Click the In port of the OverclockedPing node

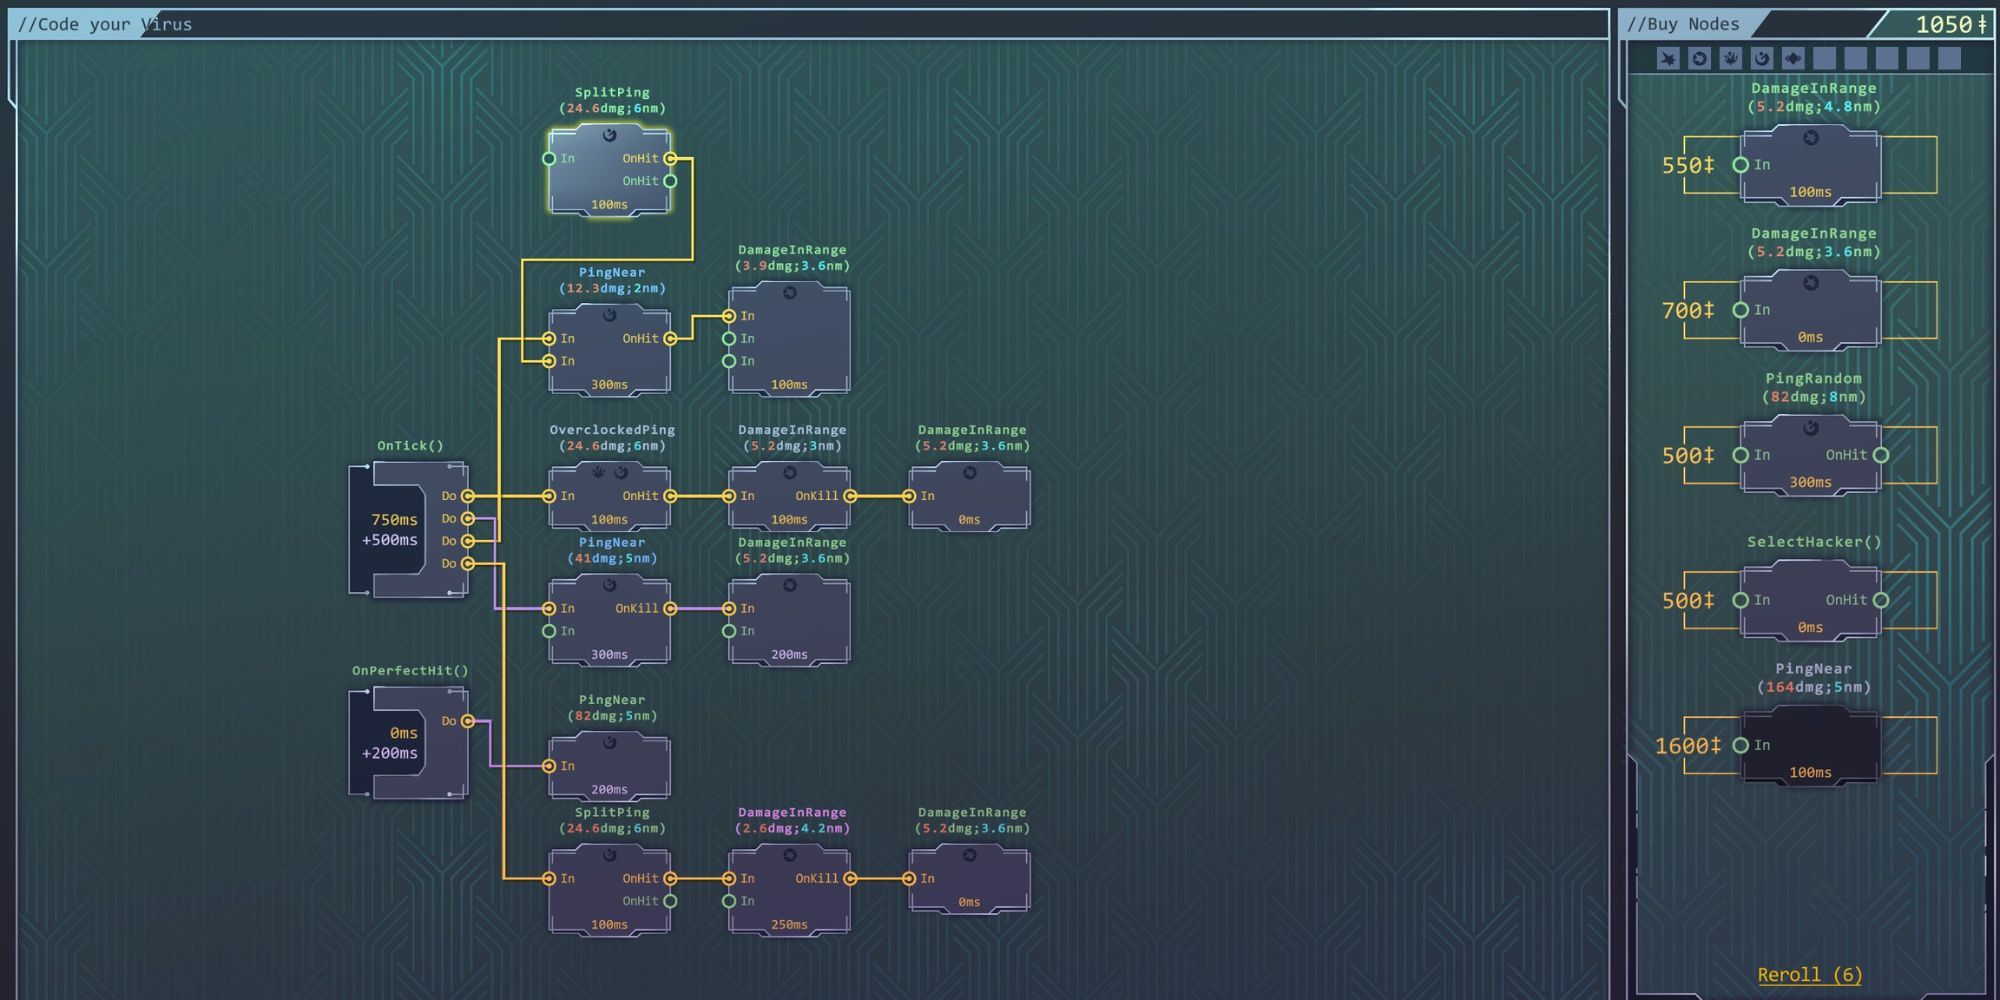[549, 496]
